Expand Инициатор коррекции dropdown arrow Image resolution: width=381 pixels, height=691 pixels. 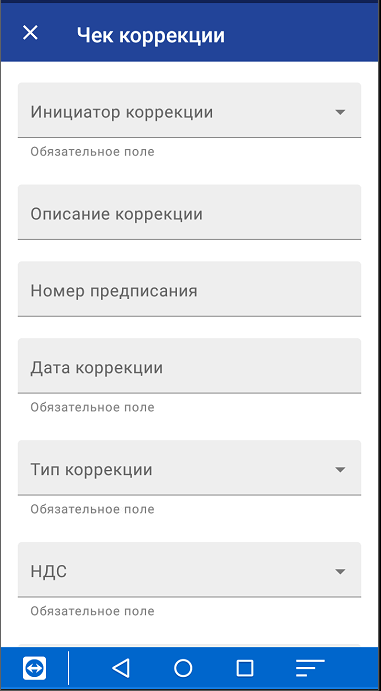coord(340,112)
